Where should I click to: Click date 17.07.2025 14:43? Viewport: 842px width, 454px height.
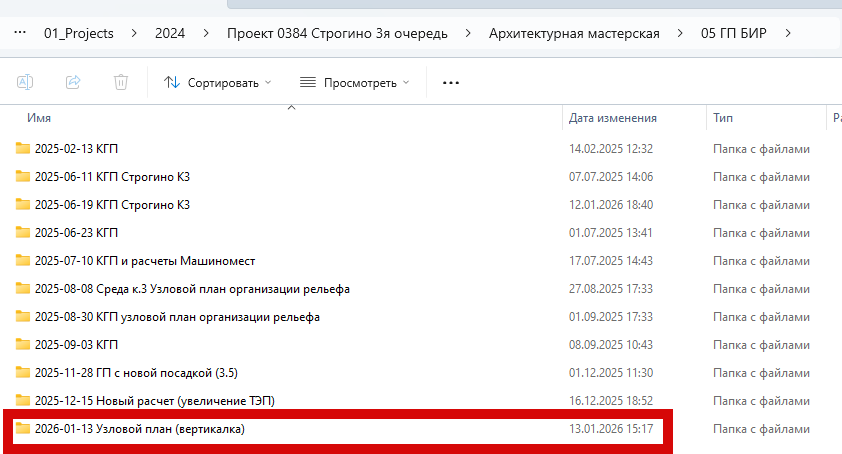click(x=611, y=261)
